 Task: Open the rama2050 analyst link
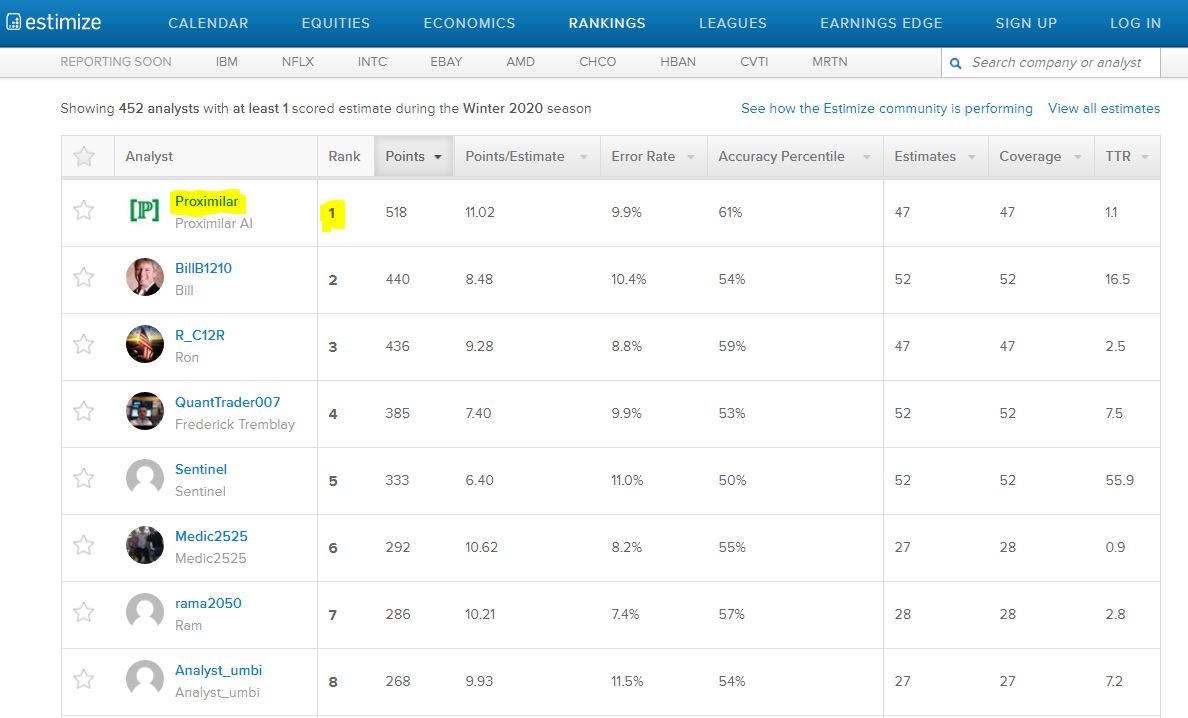click(x=208, y=603)
